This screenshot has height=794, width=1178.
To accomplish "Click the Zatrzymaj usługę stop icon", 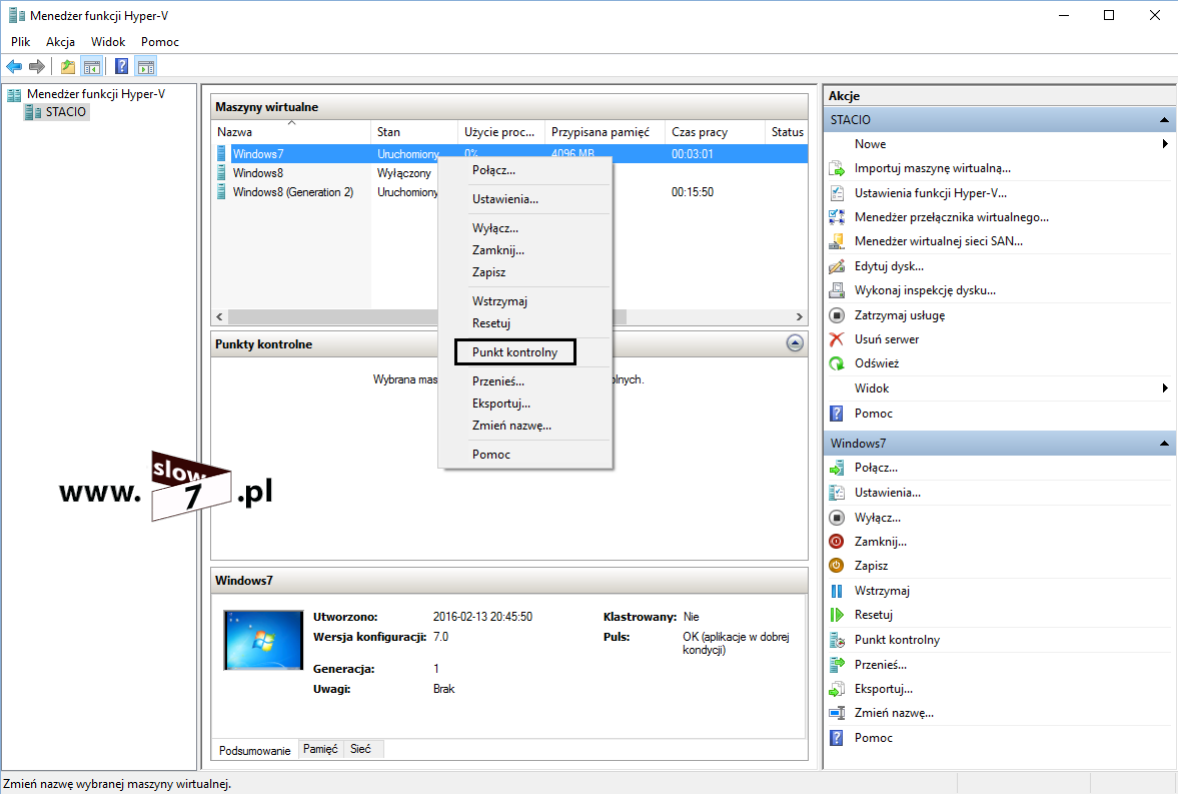I will [x=836, y=315].
